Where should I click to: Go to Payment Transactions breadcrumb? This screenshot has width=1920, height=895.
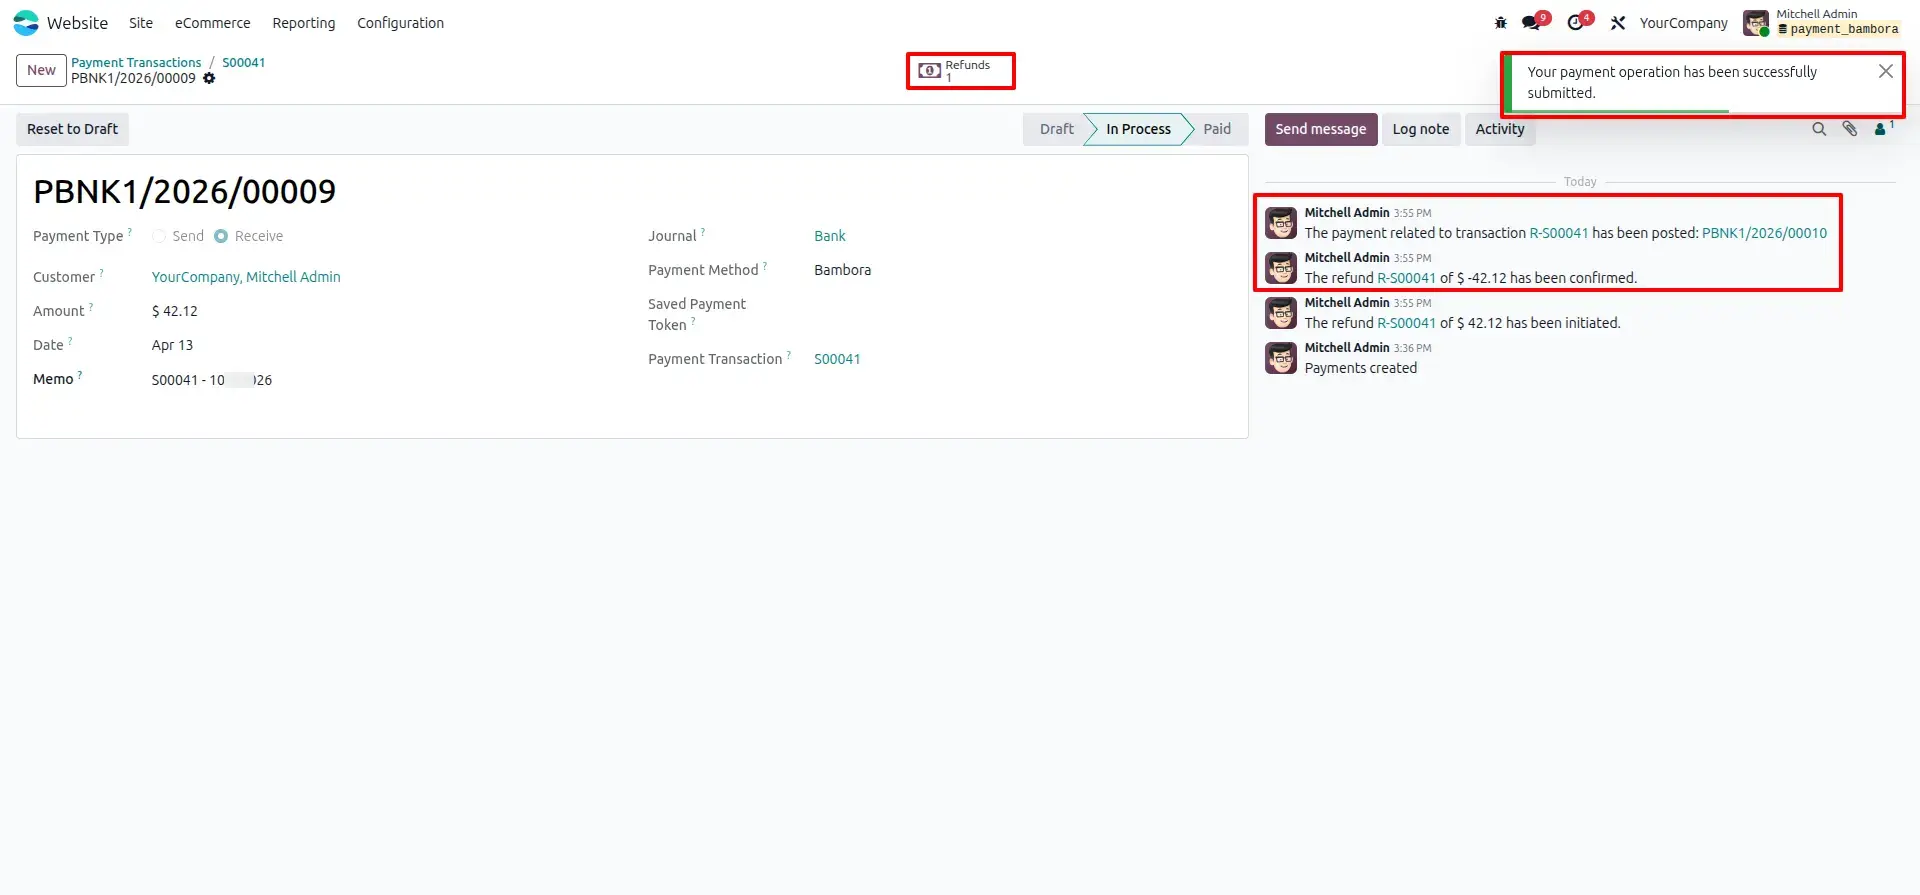136,62
